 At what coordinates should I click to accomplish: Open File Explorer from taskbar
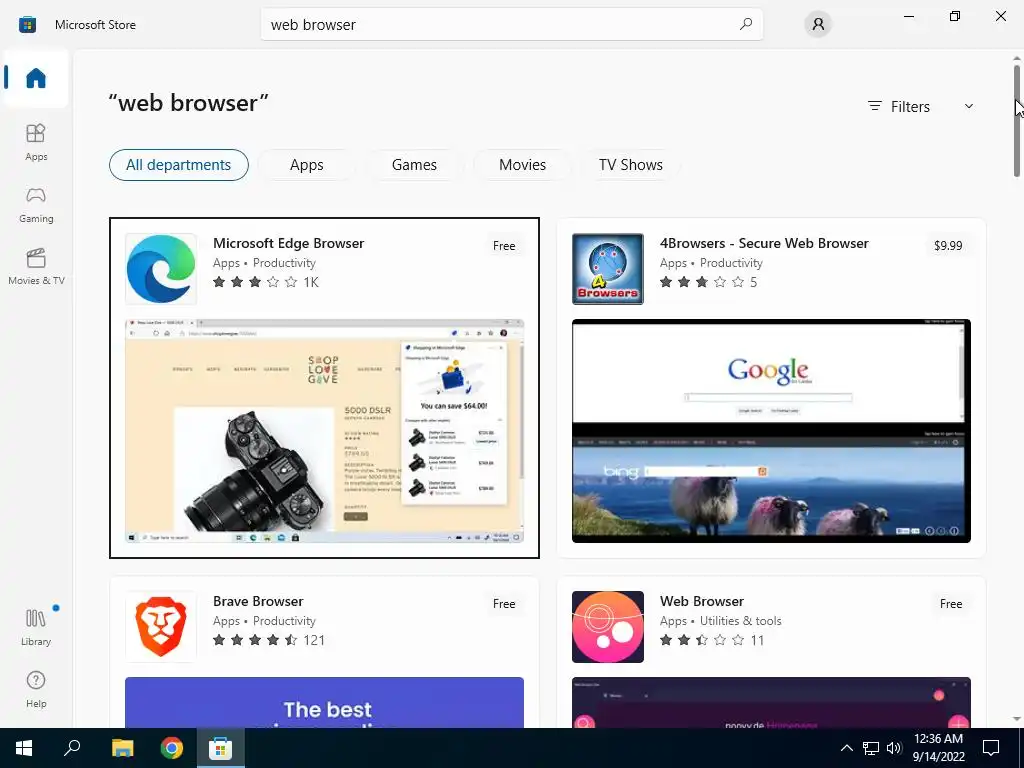click(122, 748)
